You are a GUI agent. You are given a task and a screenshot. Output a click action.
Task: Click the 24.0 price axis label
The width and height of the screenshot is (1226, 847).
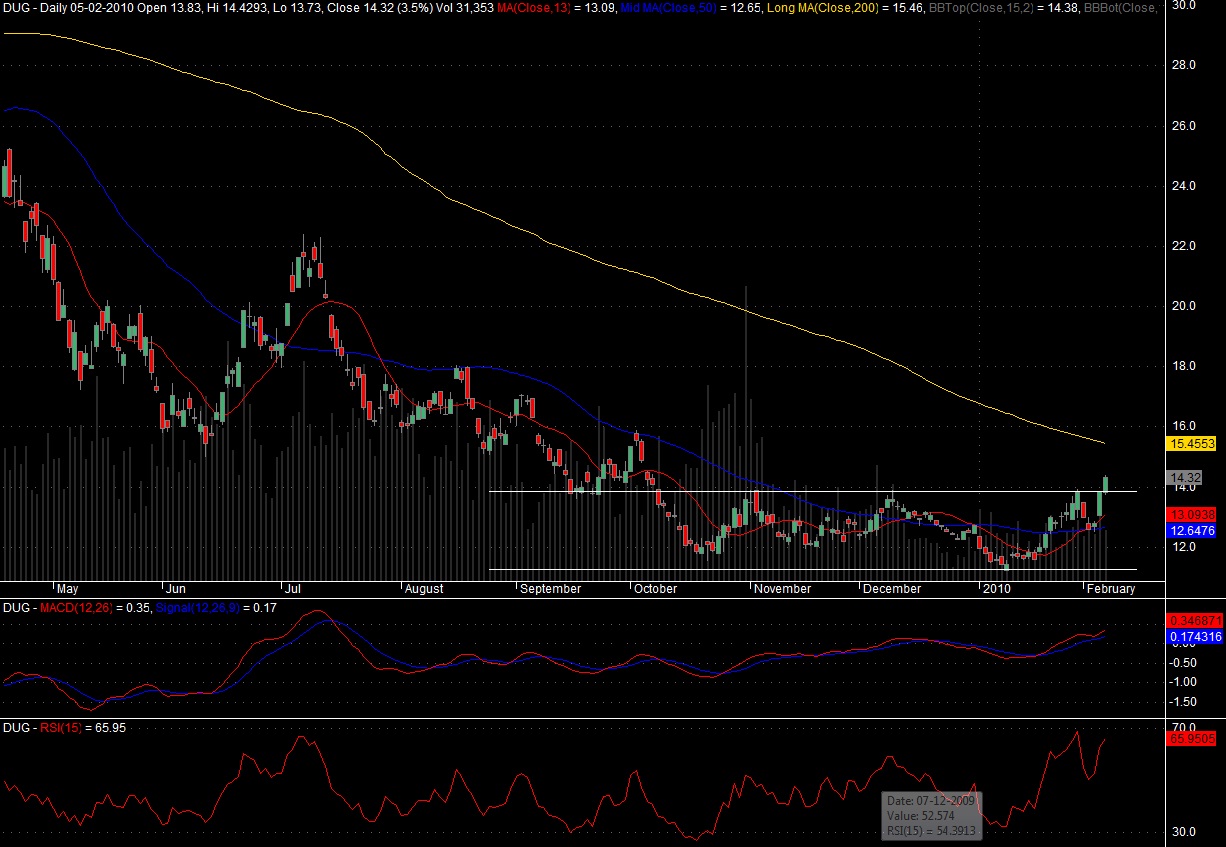[1186, 186]
